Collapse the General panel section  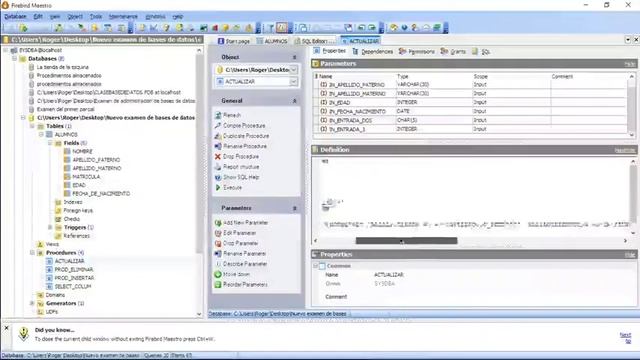pyautogui.click(x=294, y=101)
